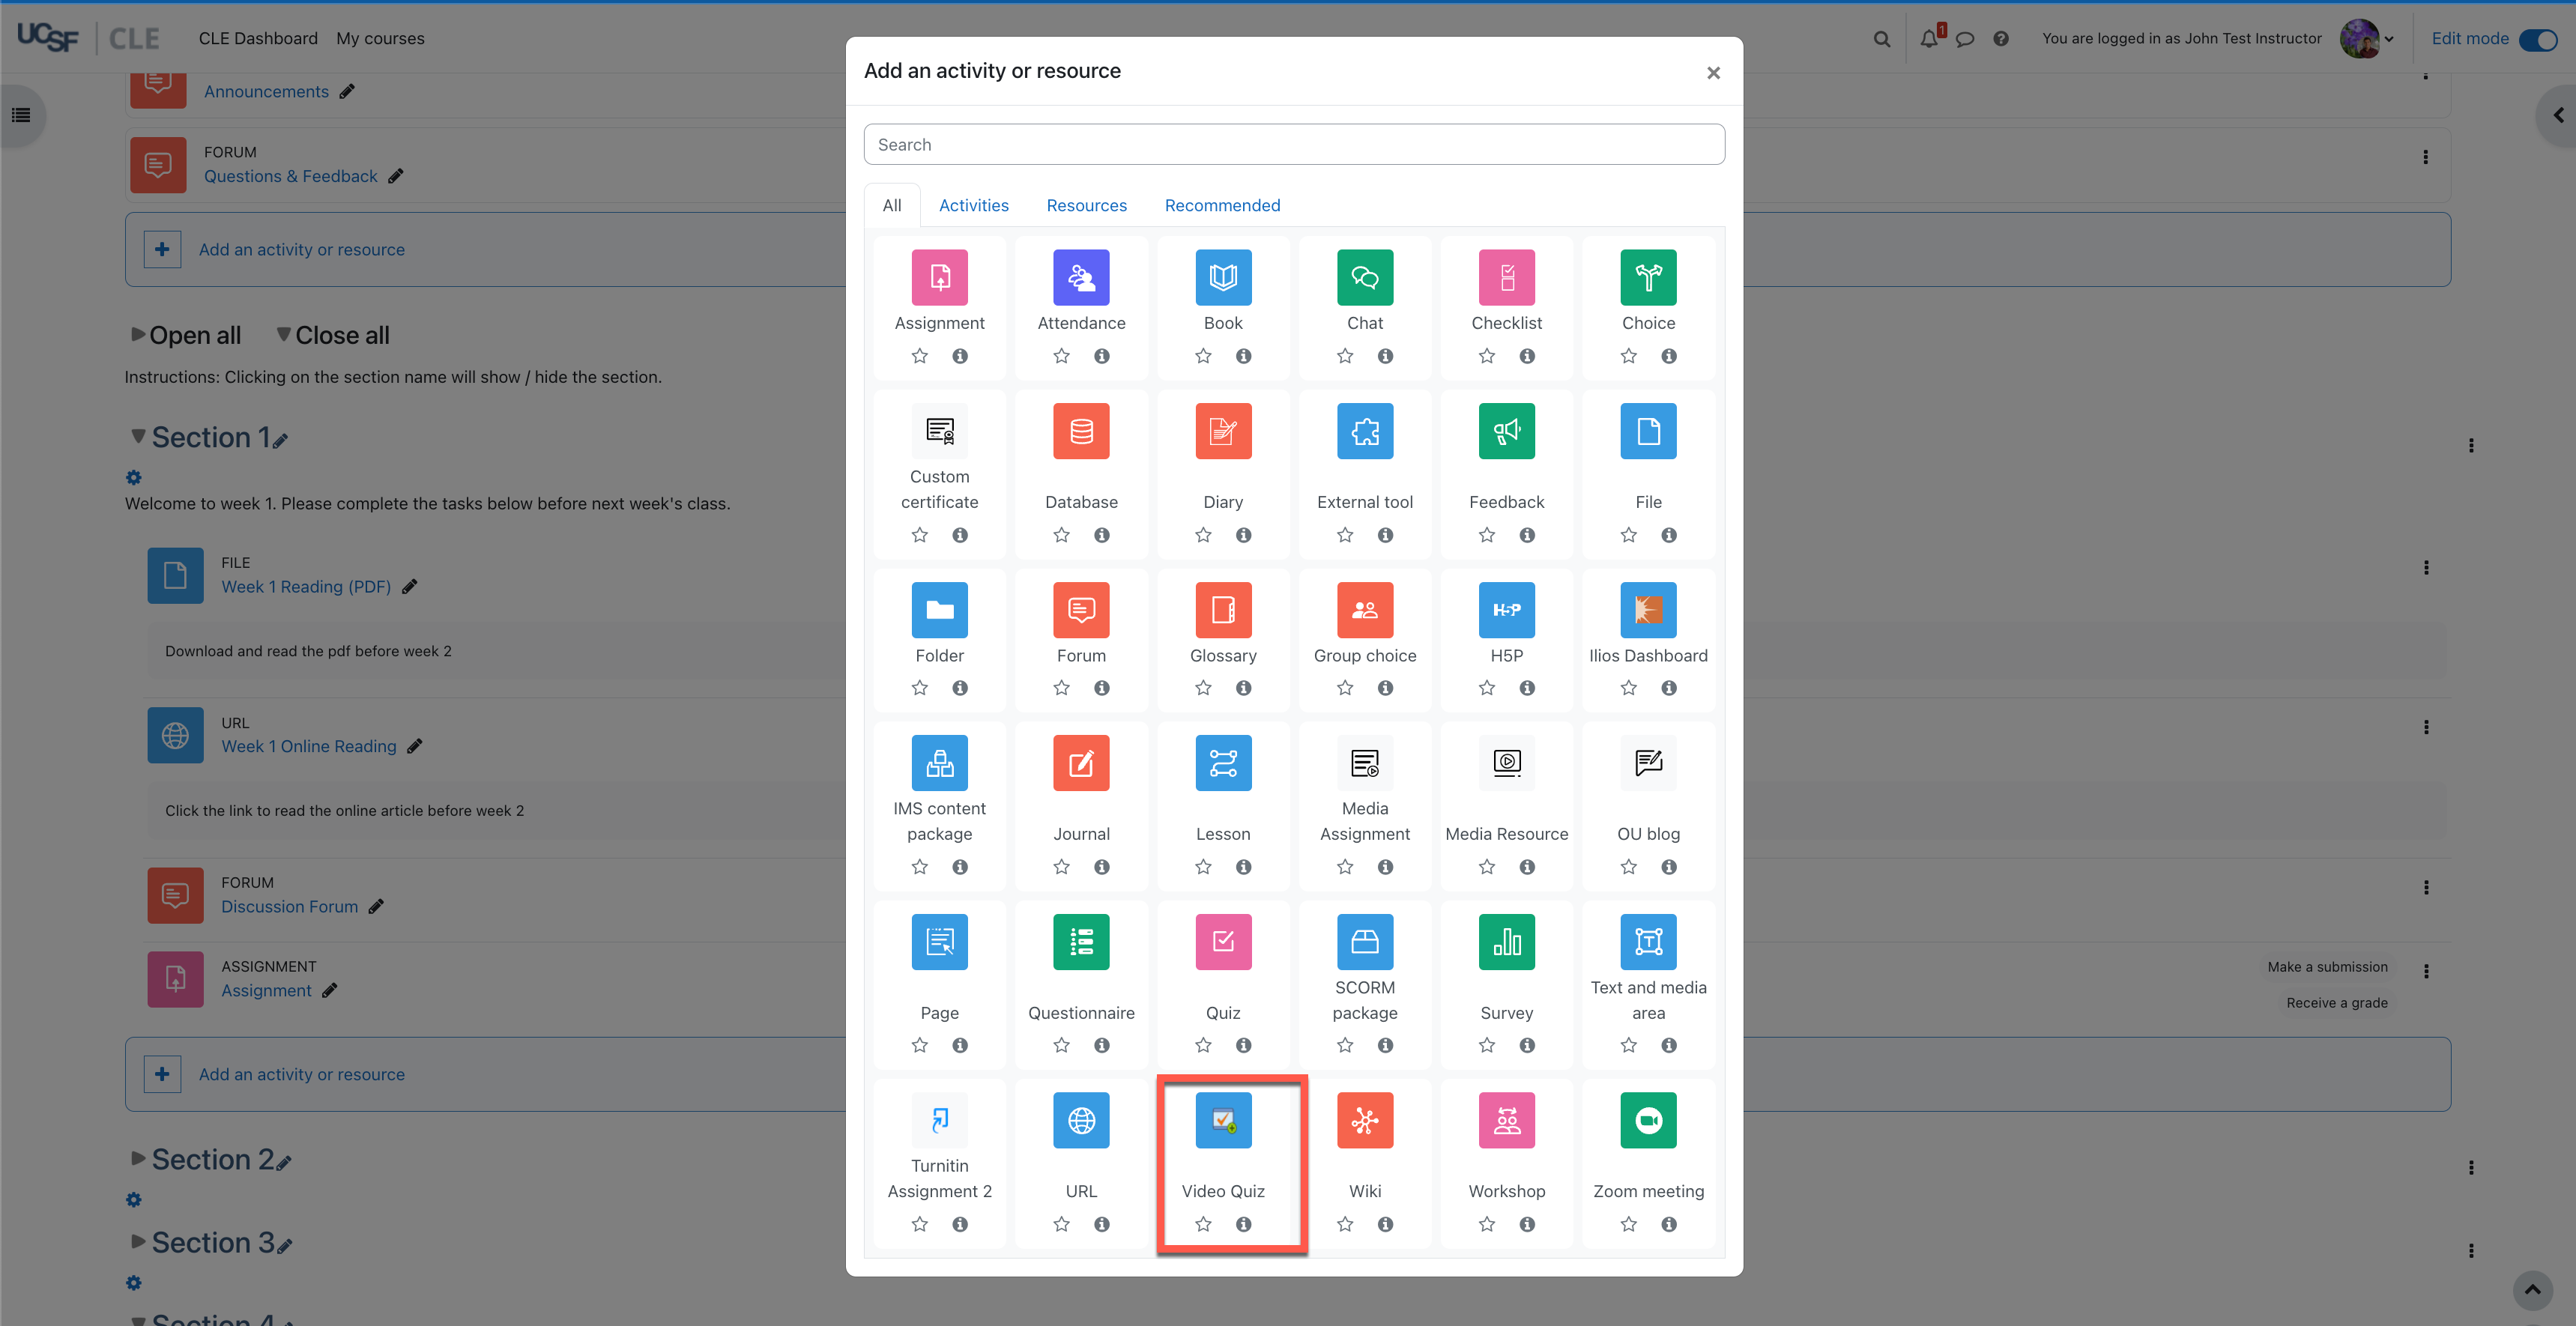Switch to the Recommended tab
2576x1326 pixels.
[x=1221, y=205]
